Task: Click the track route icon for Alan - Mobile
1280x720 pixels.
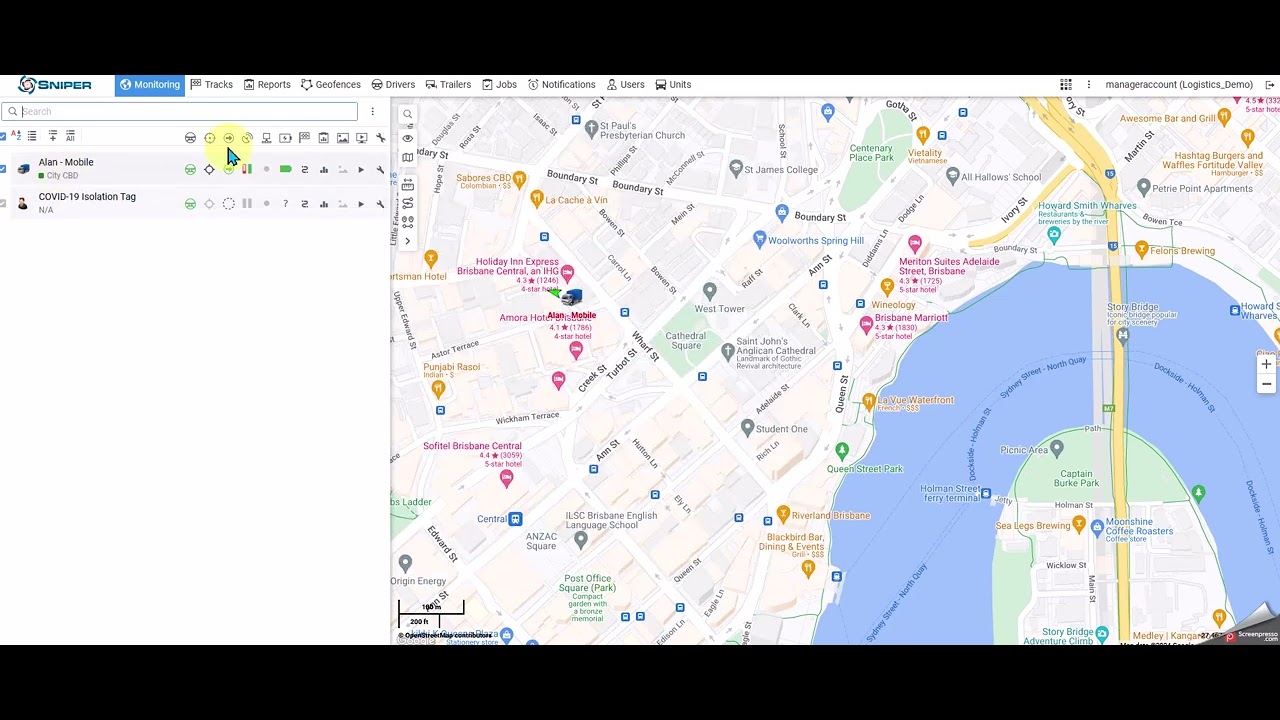Action: click(x=304, y=170)
